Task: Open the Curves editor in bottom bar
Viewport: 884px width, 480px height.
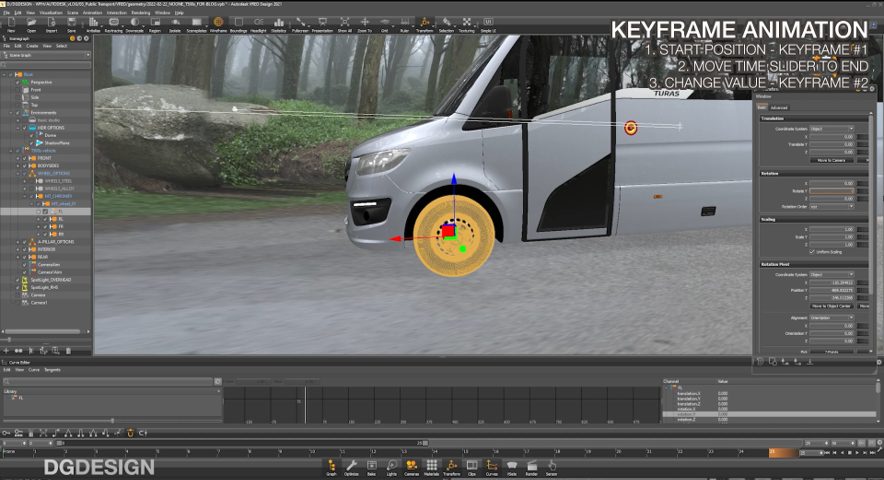Action: [x=491, y=466]
